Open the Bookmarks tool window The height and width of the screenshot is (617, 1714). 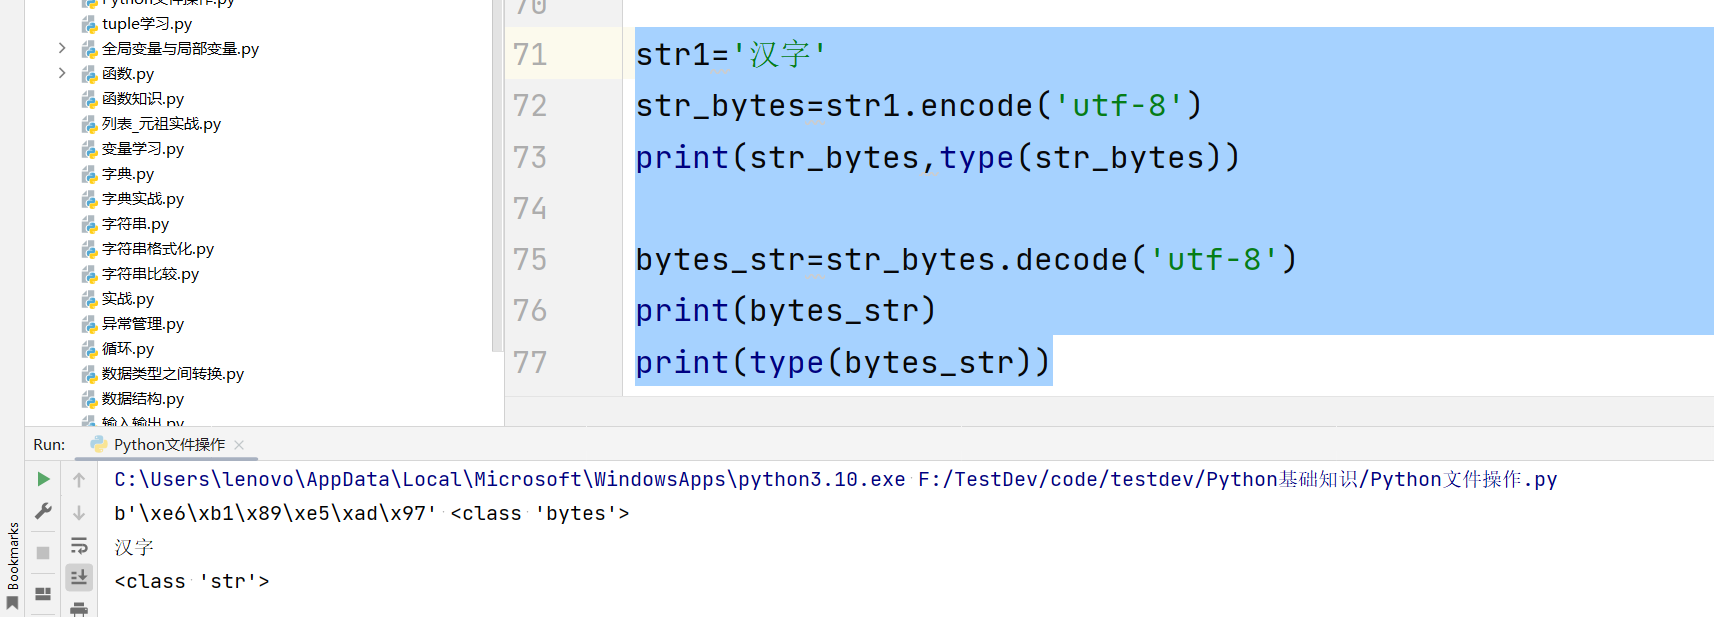[12, 565]
